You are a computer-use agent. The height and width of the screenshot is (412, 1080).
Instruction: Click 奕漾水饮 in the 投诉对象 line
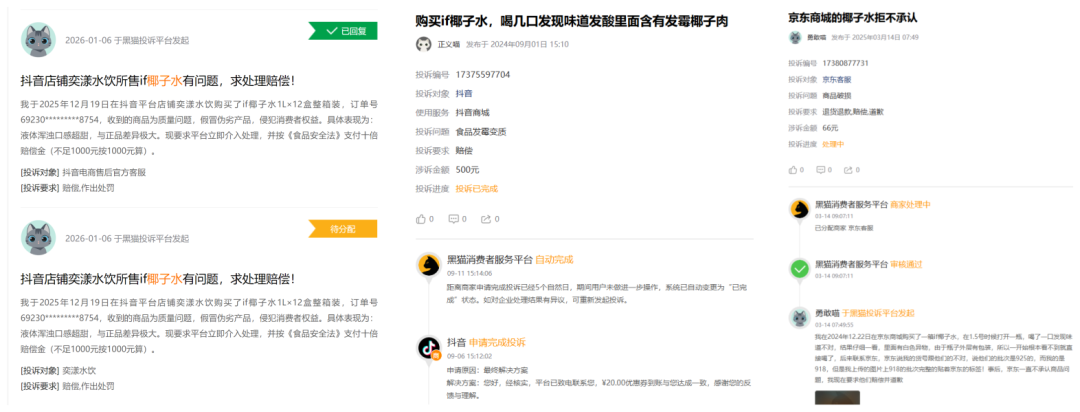pyautogui.click(x=79, y=371)
